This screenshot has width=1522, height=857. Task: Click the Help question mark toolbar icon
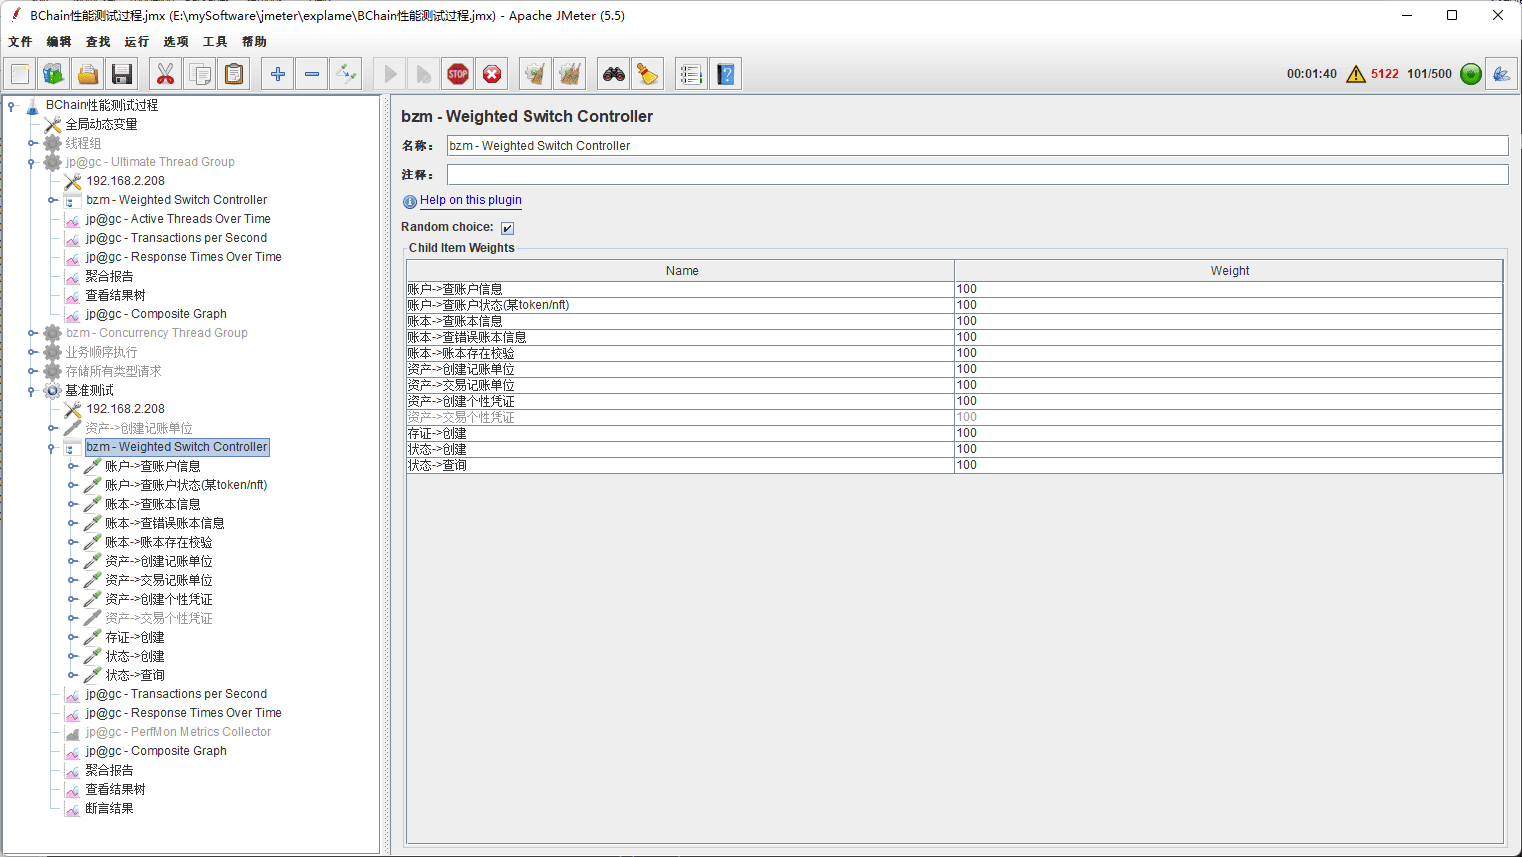726,74
